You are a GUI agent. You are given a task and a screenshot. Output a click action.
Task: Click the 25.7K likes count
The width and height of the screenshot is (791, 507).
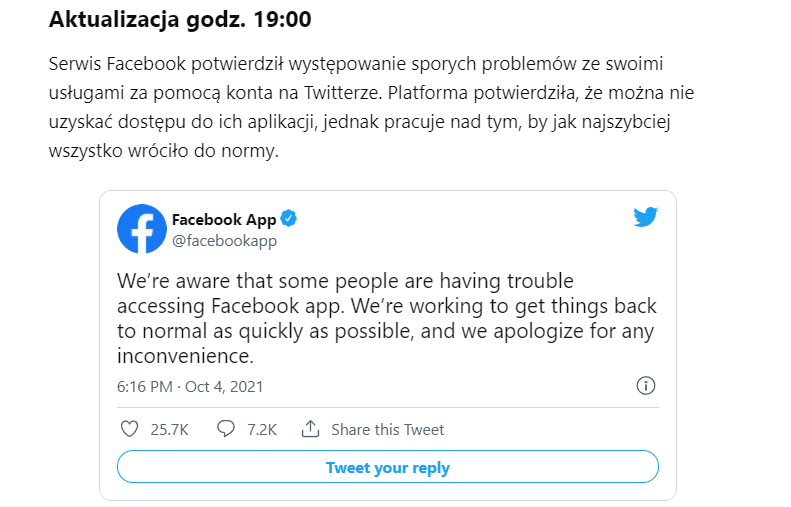[170, 430]
